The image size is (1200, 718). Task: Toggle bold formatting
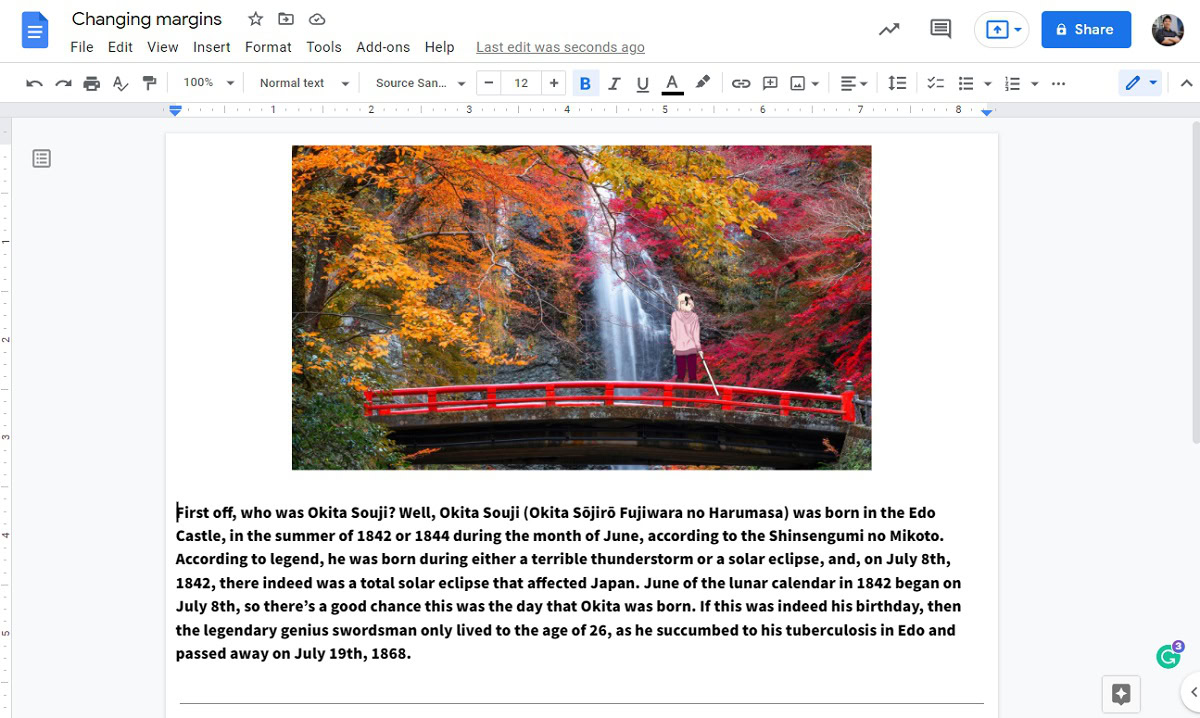click(585, 83)
